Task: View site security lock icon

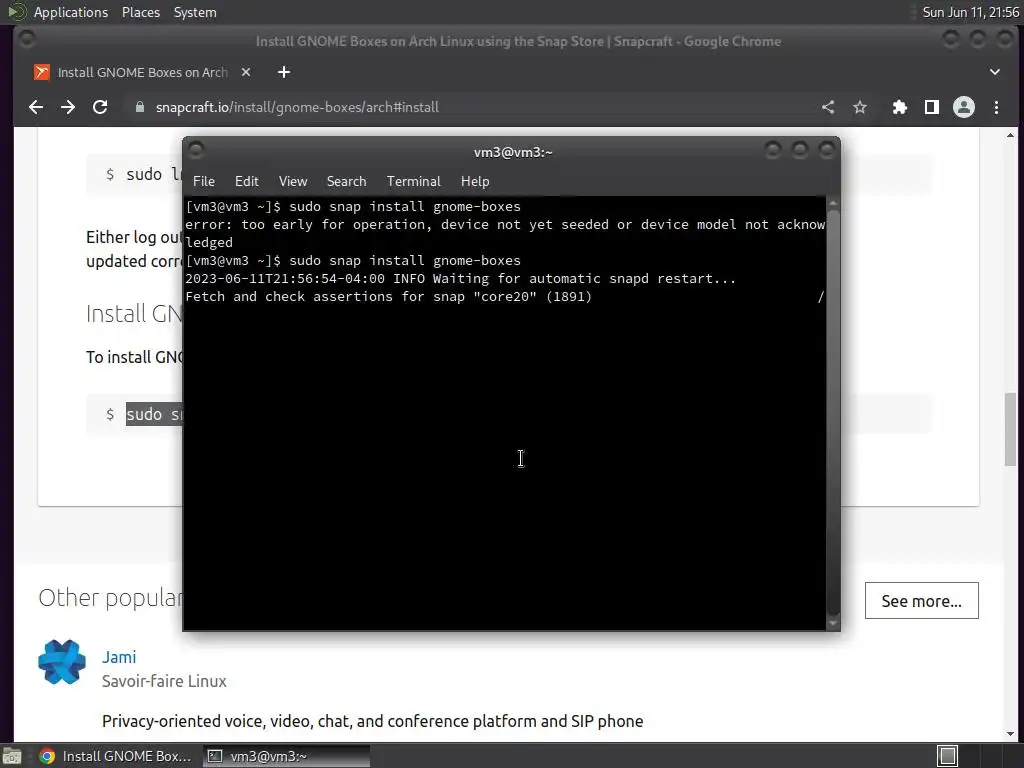Action: [x=139, y=107]
